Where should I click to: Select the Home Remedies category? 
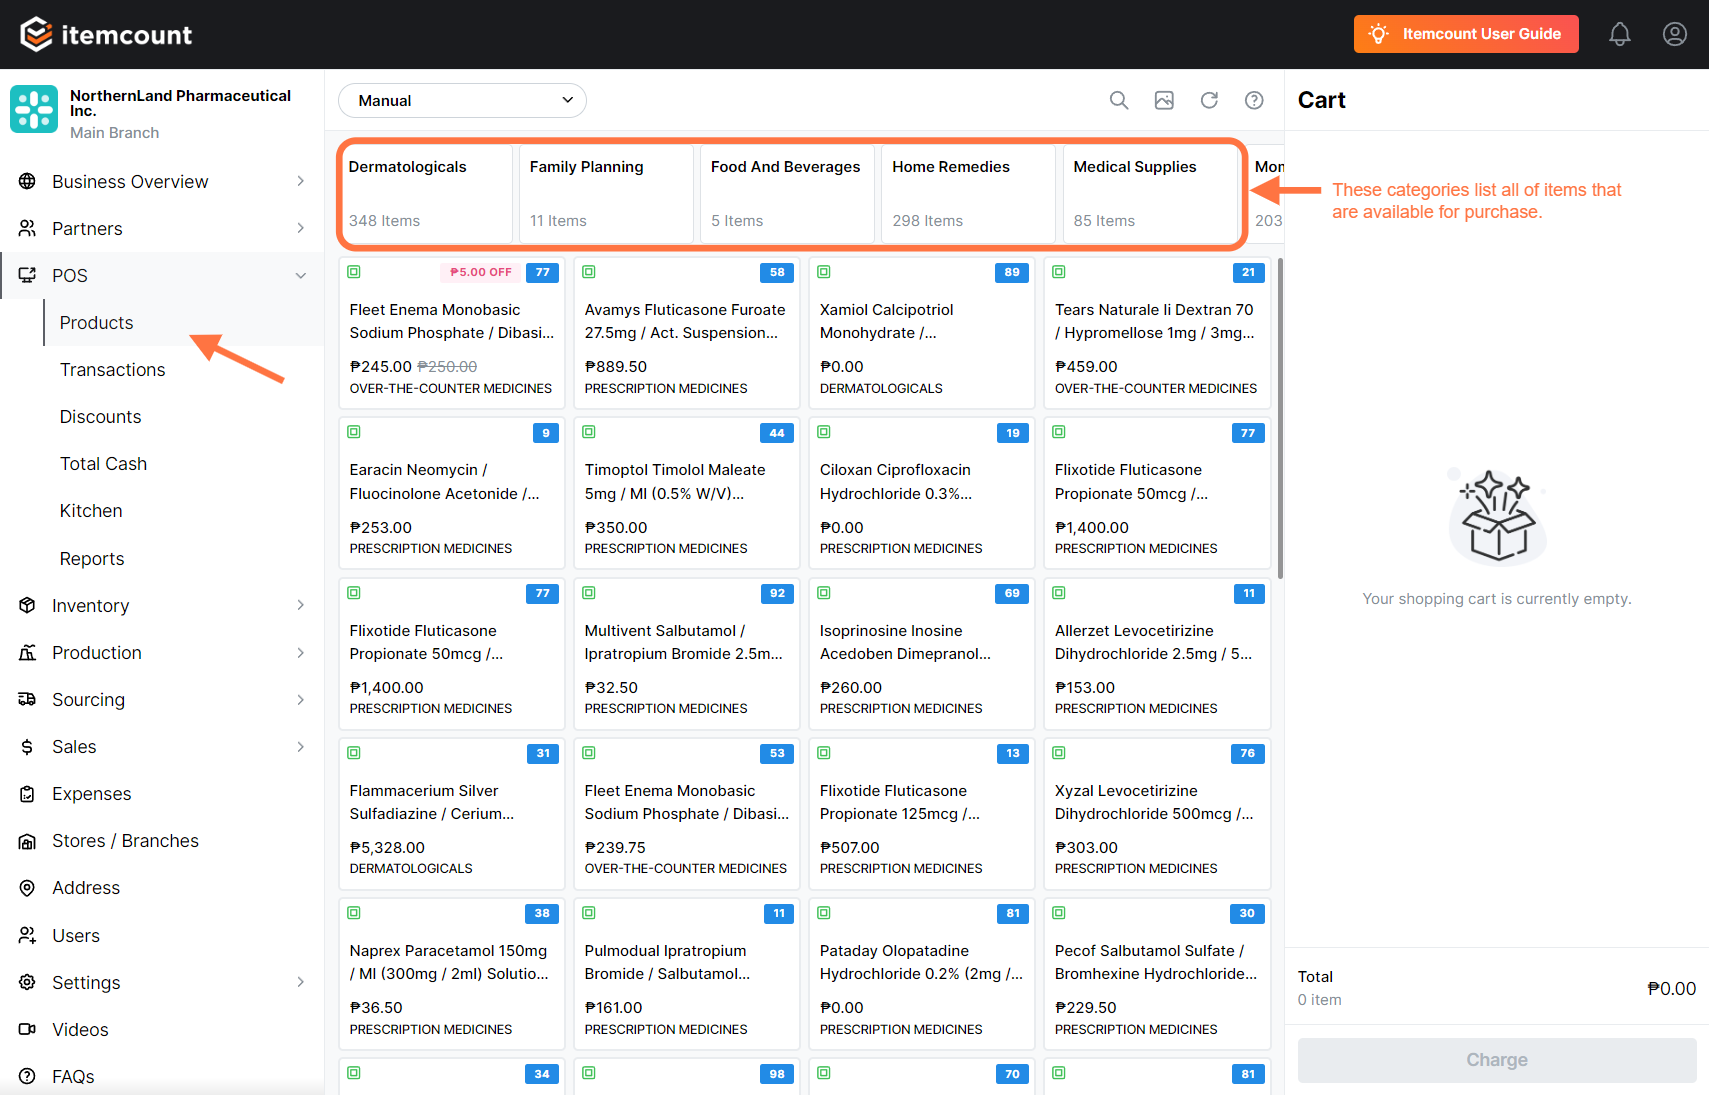pos(970,192)
